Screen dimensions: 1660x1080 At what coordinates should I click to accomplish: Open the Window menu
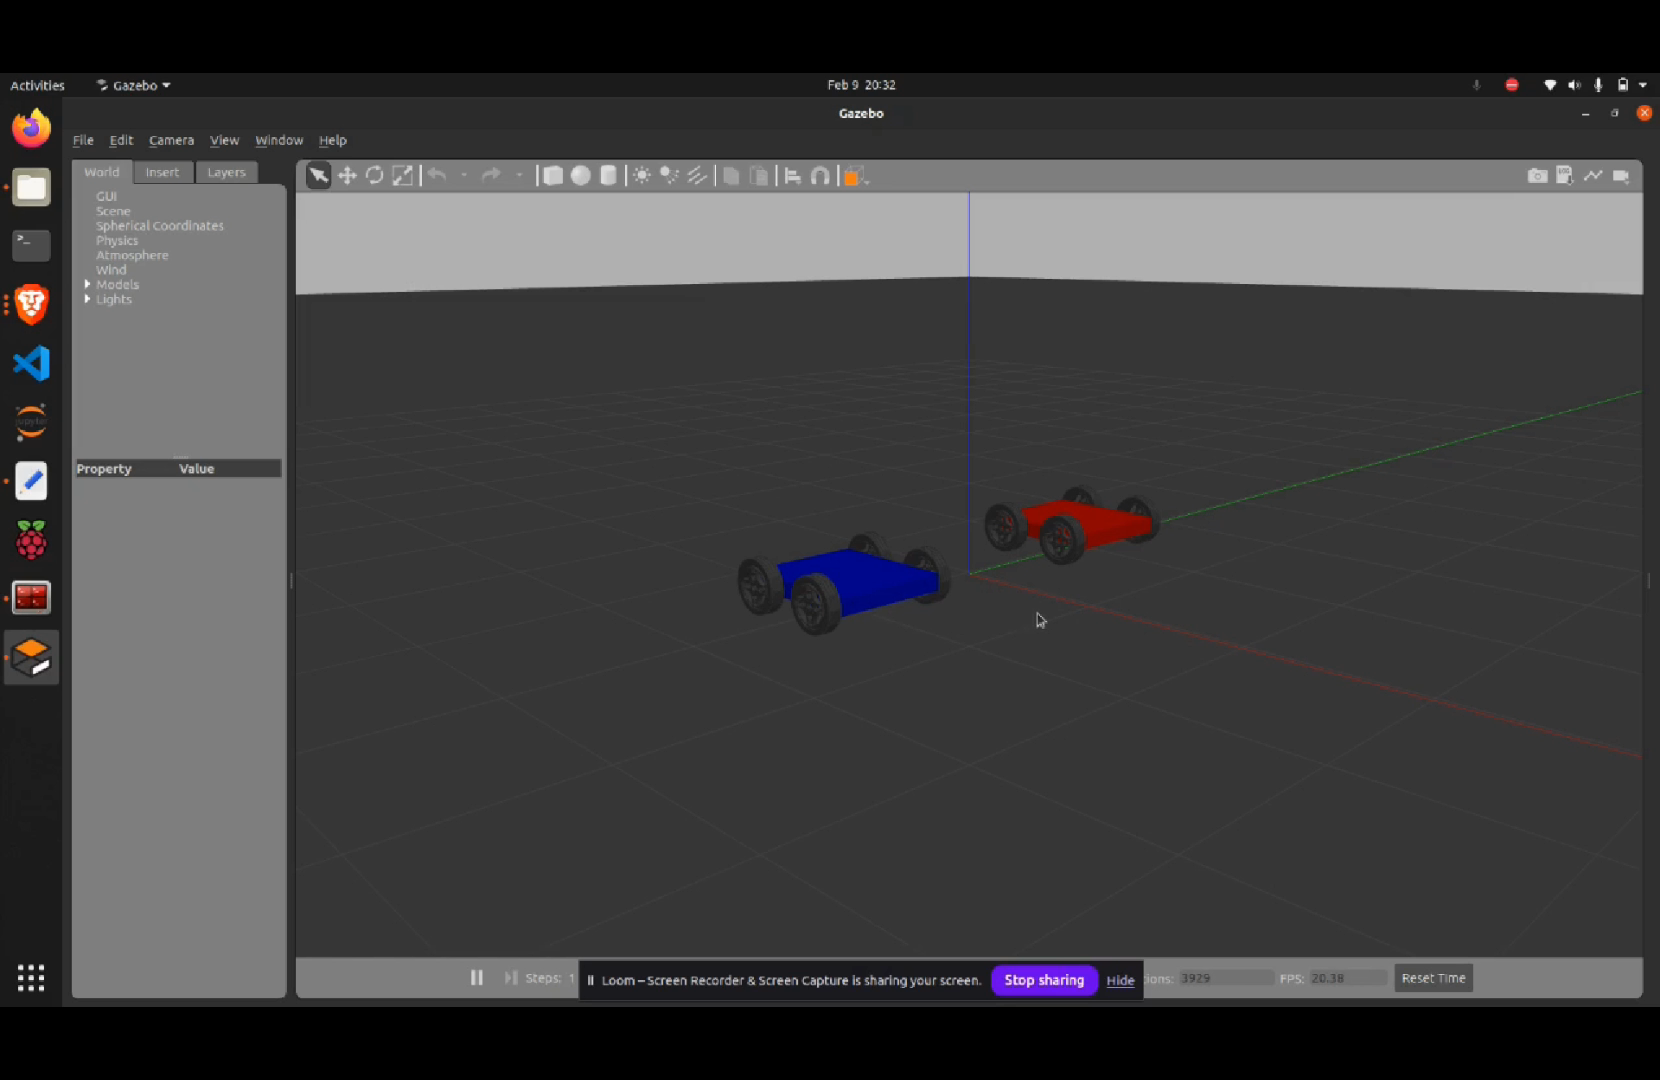(x=279, y=140)
